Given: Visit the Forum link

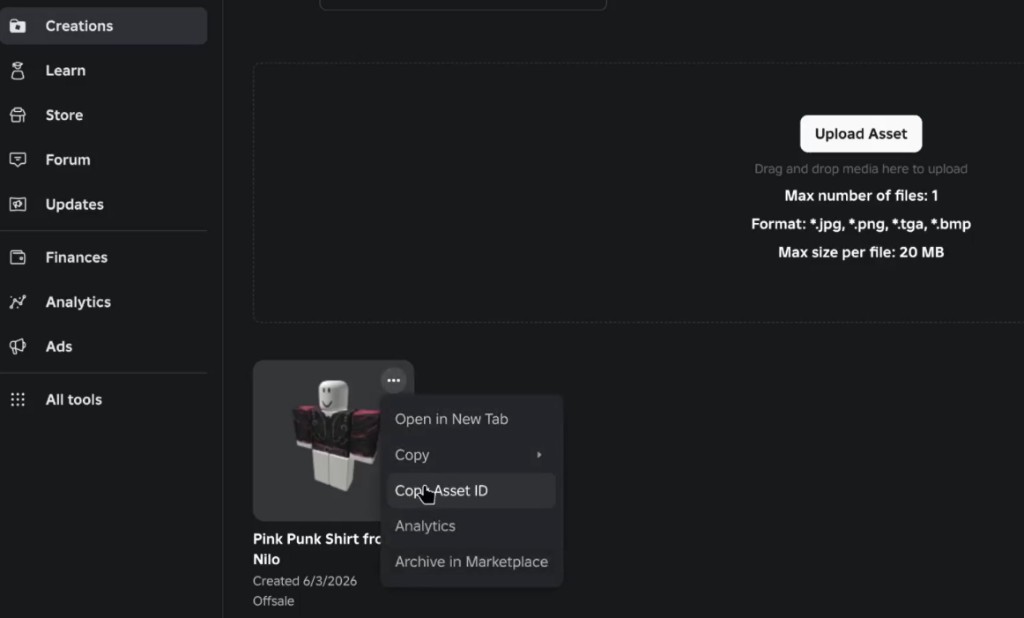Looking at the screenshot, I should point(68,159).
